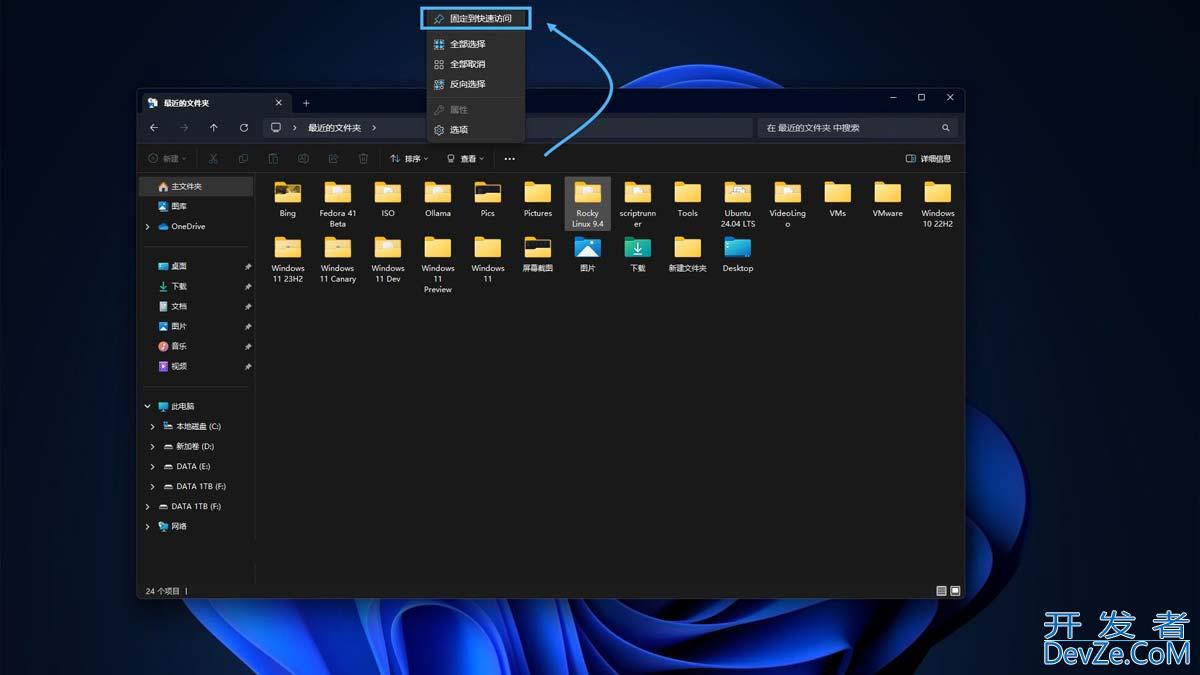This screenshot has width=1200, height=675.
Task: Select the 屏幕截图 folder
Action: [x=538, y=254]
